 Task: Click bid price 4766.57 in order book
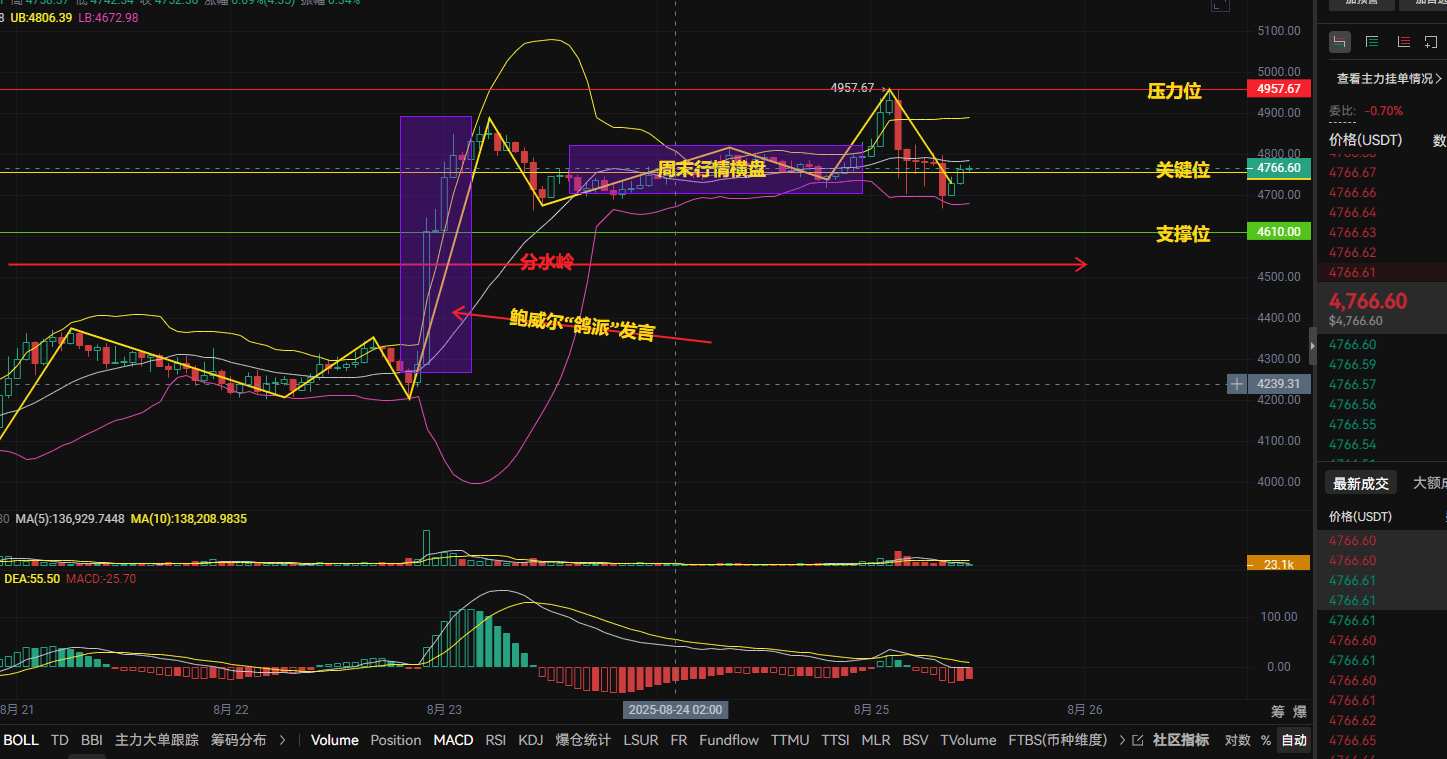(x=1352, y=385)
